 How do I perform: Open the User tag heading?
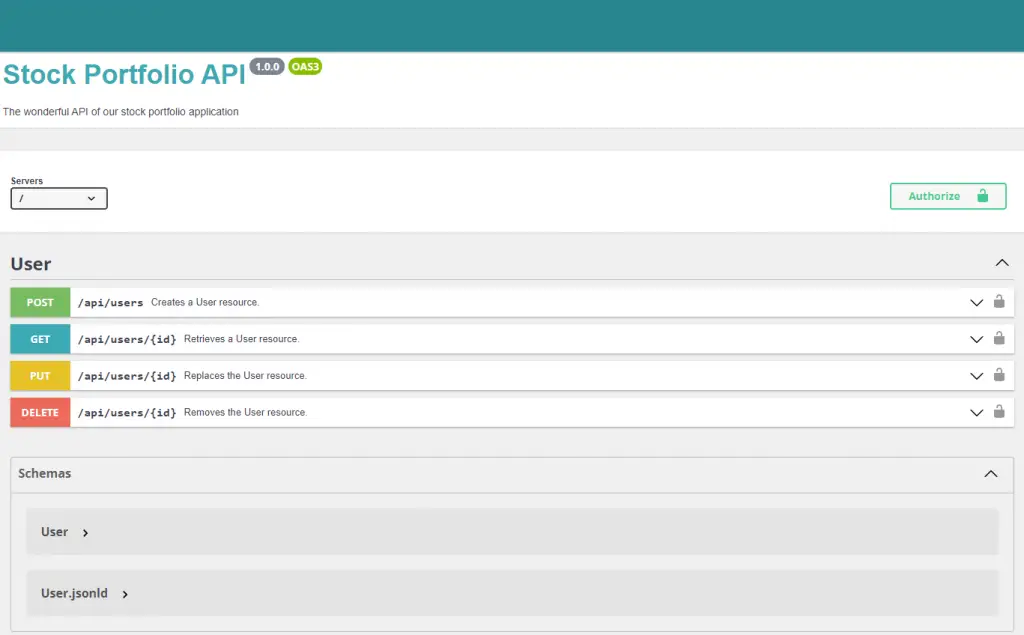pyautogui.click(x=31, y=264)
